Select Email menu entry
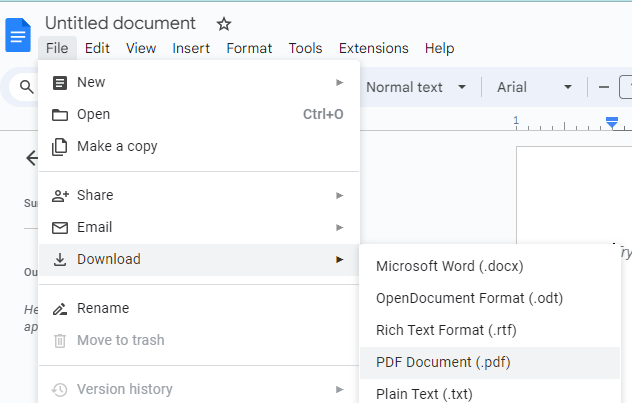 coord(199,228)
